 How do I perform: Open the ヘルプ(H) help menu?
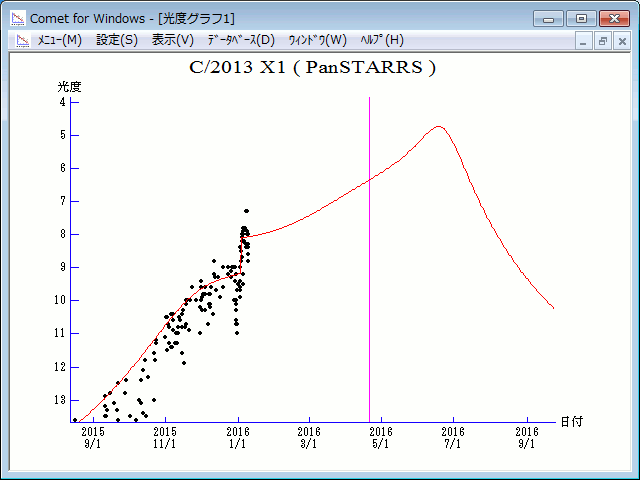pos(382,40)
